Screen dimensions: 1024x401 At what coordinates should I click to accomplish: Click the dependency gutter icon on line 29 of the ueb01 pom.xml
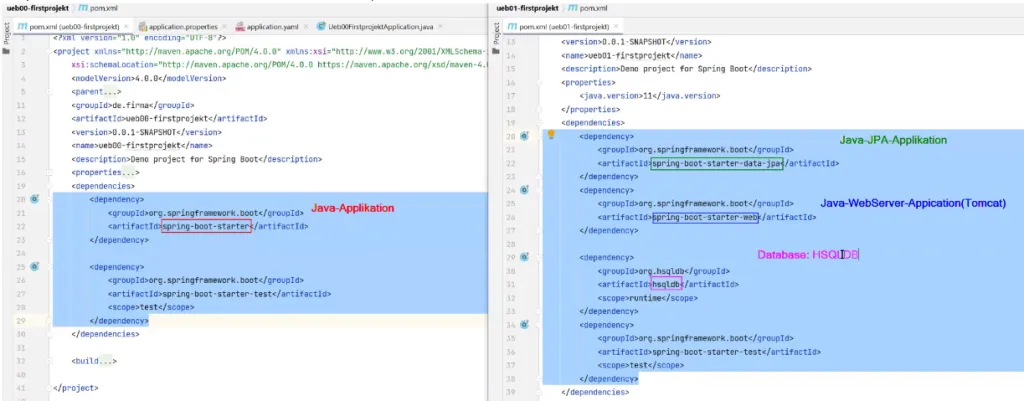(x=524, y=257)
